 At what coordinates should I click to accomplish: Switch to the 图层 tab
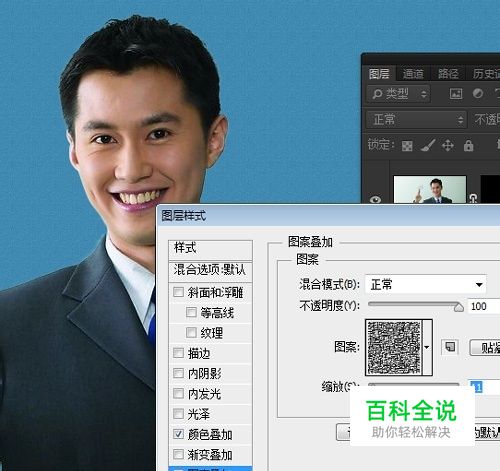(379, 74)
